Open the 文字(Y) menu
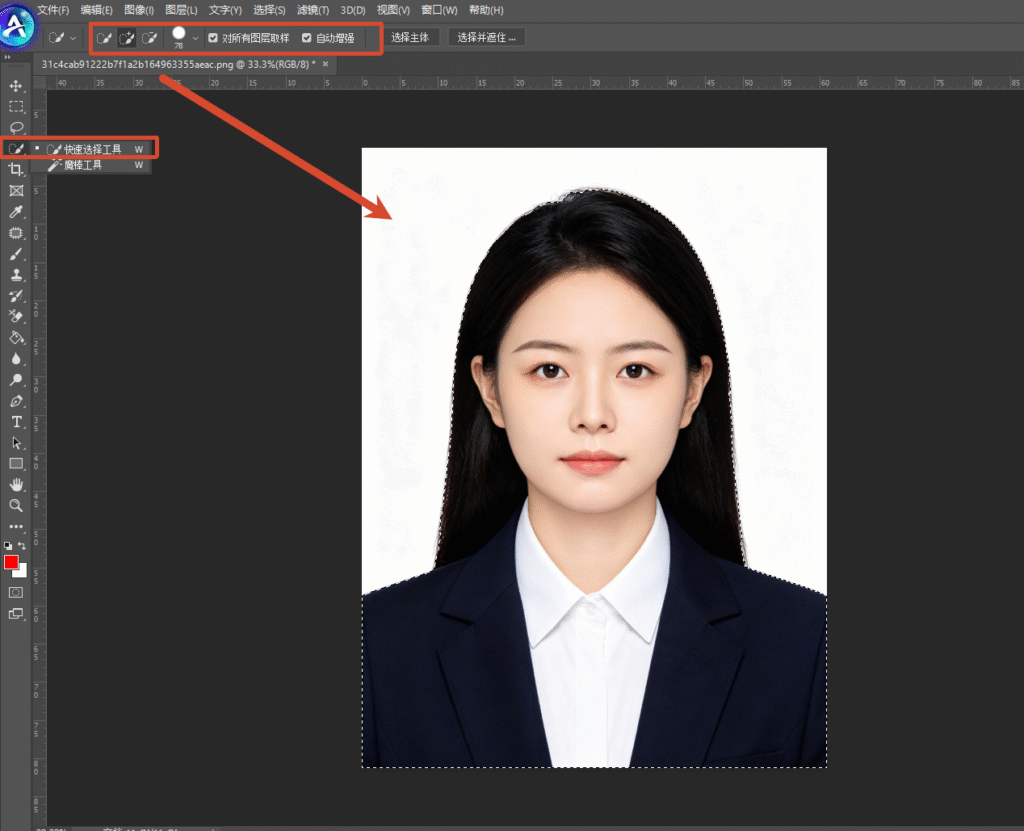 point(225,10)
